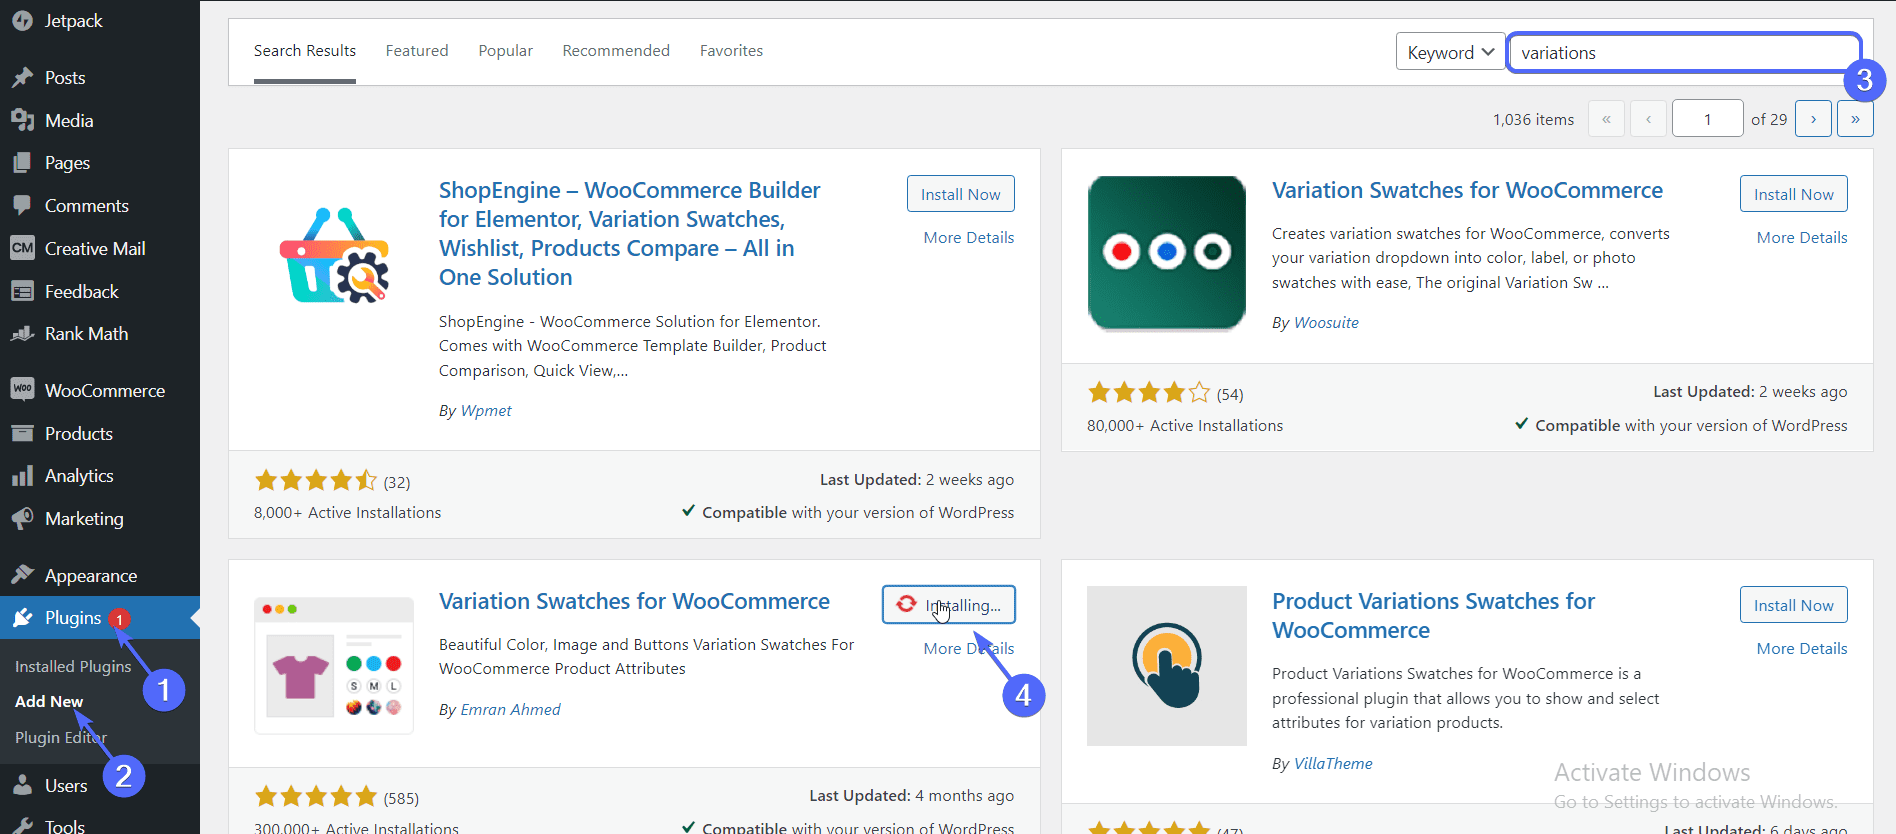Open Analytics bar chart icon
Viewport: 1896px width, 834px height.
[22, 476]
